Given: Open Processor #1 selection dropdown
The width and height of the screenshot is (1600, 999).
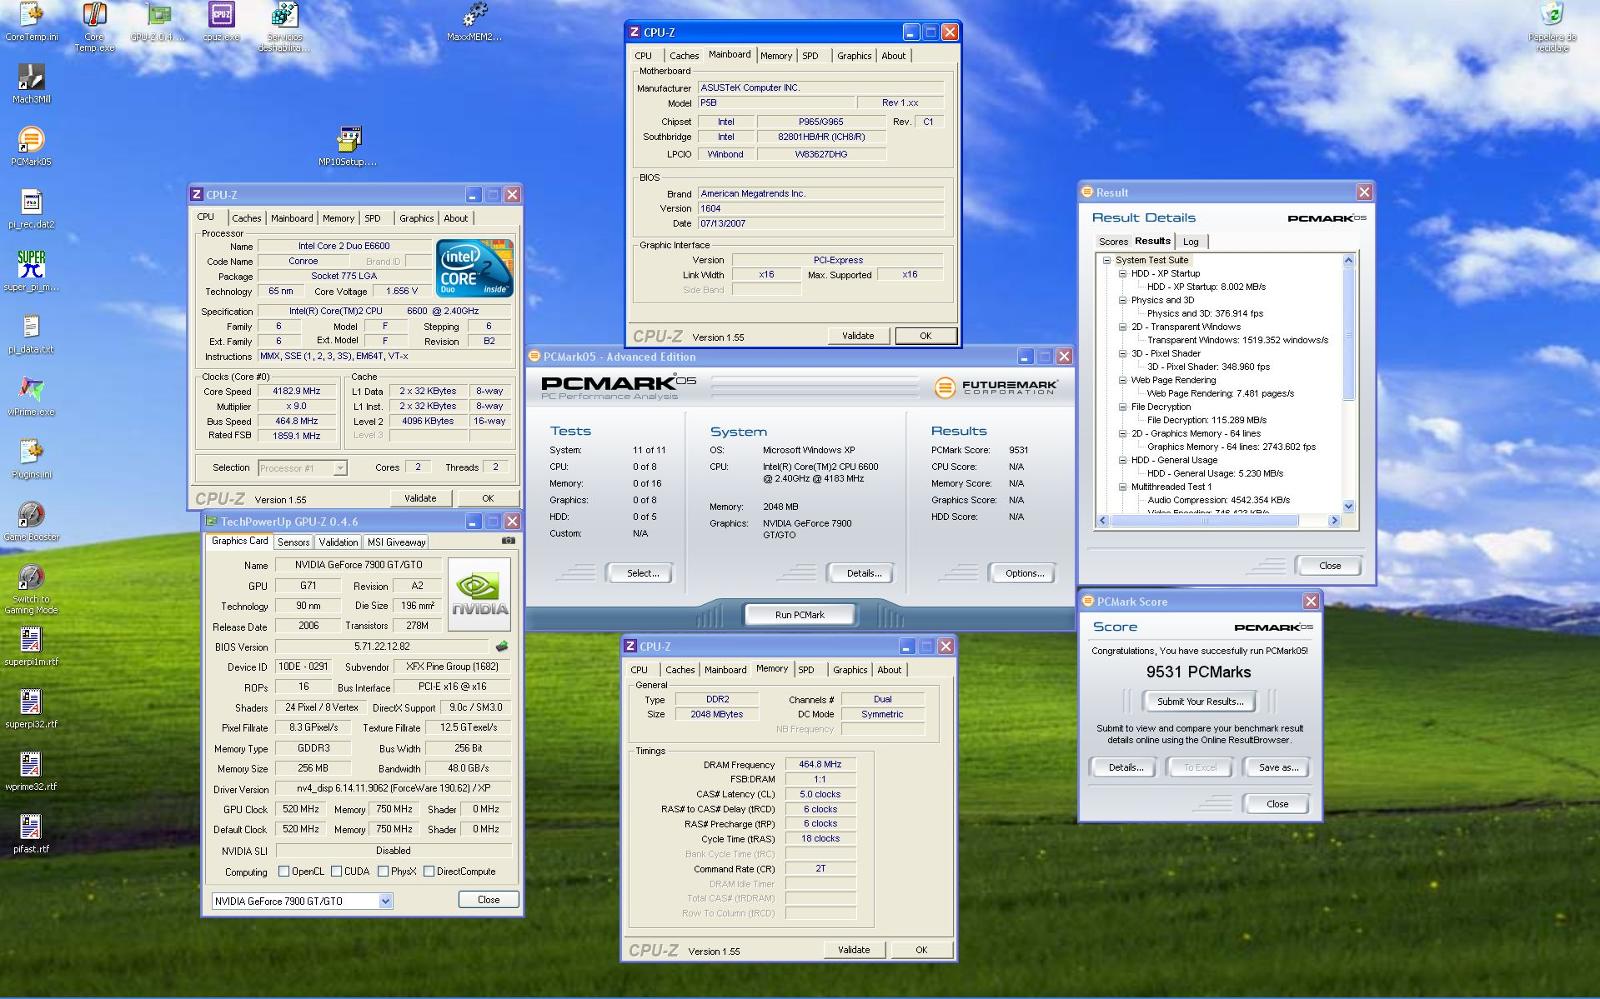Looking at the screenshot, I should [302, 468].
